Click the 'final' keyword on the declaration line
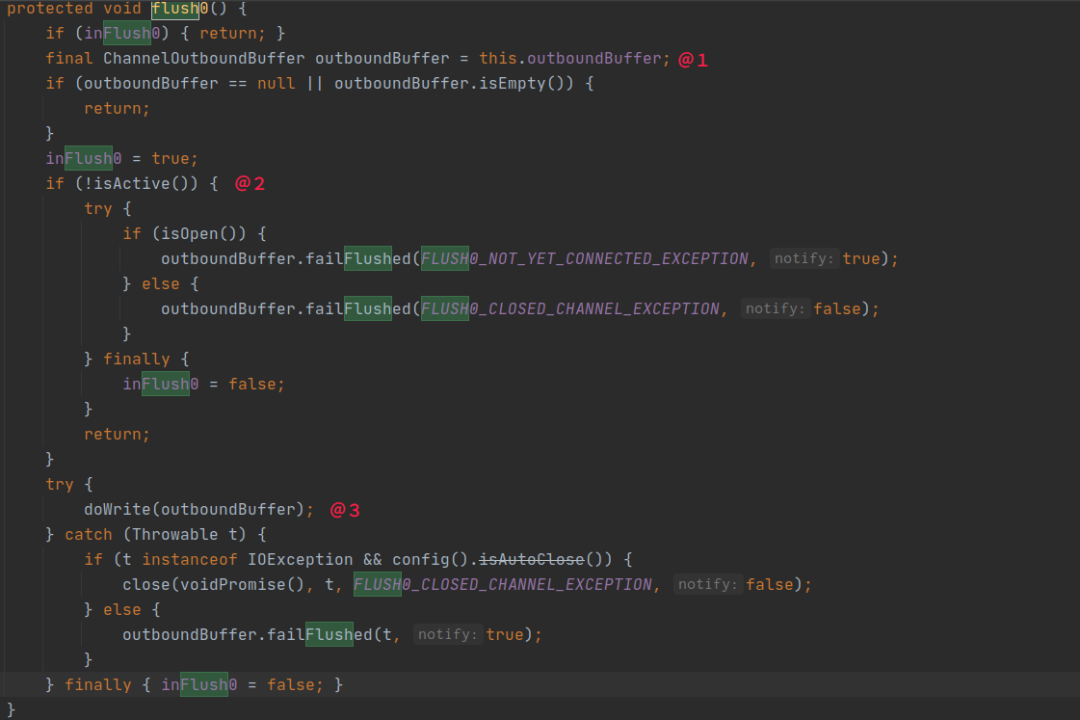Viewport: 1080px width, 720px height. tap(69, 59)
